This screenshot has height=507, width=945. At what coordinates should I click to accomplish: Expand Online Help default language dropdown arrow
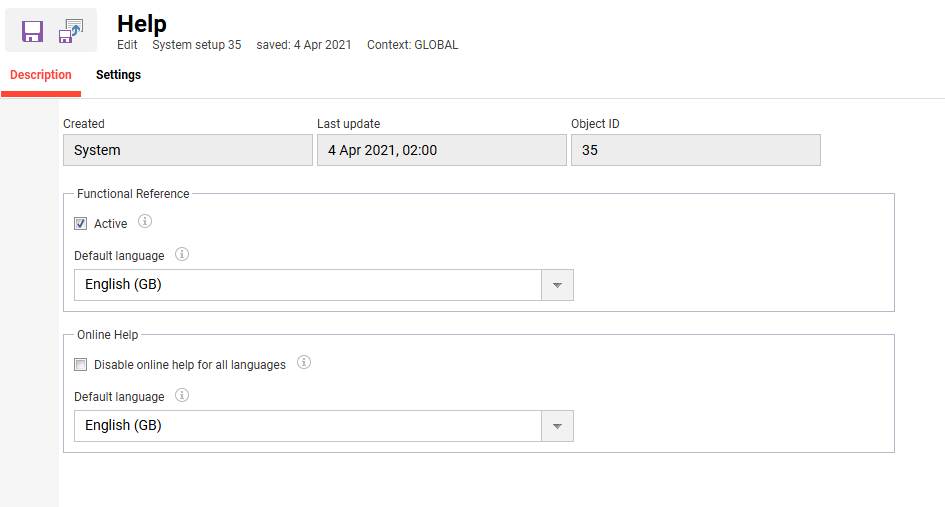557,426
